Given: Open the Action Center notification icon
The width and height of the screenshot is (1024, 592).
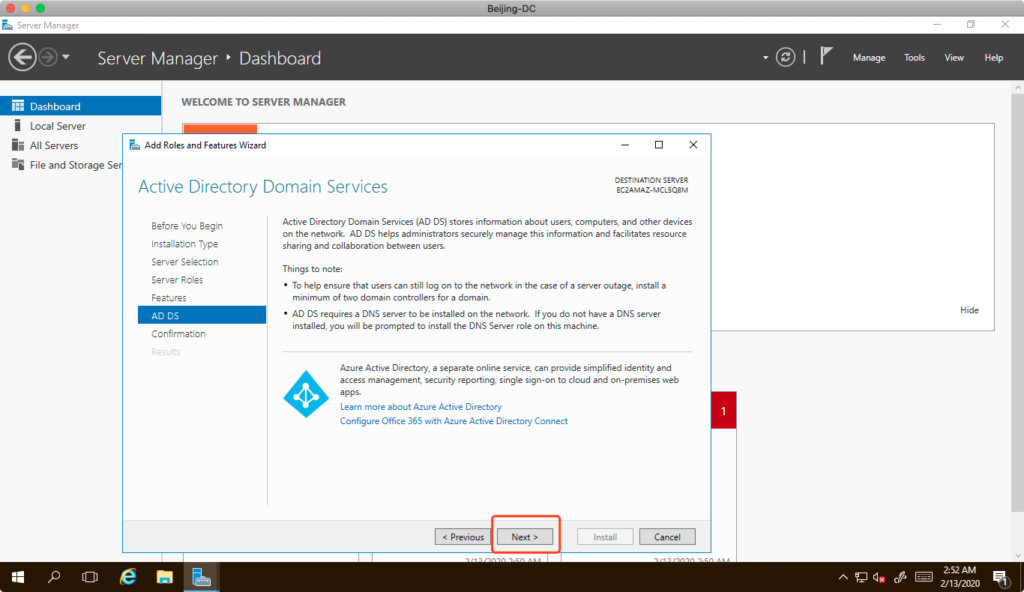Looking at the screenshot, I should coord(1000,577).
